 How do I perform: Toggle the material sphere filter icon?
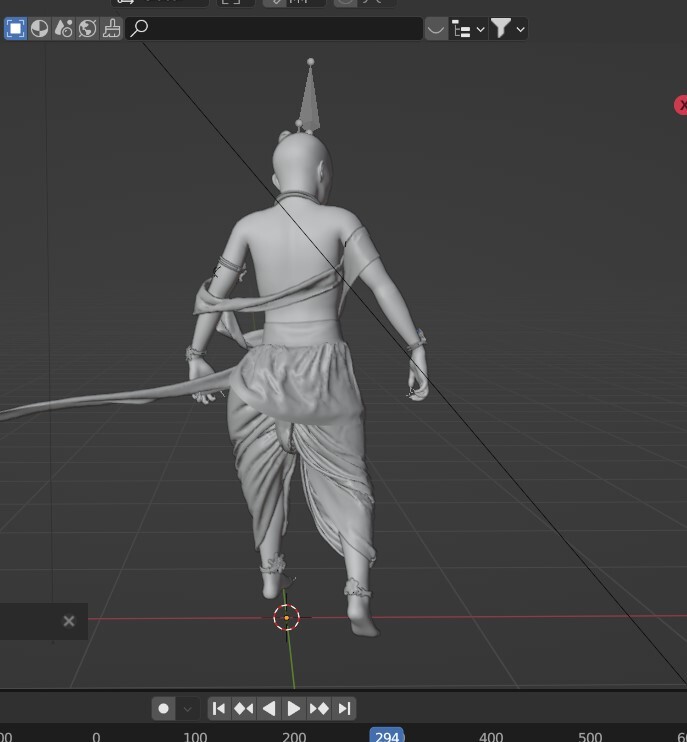pyautogui.click(x=39, y=29)
